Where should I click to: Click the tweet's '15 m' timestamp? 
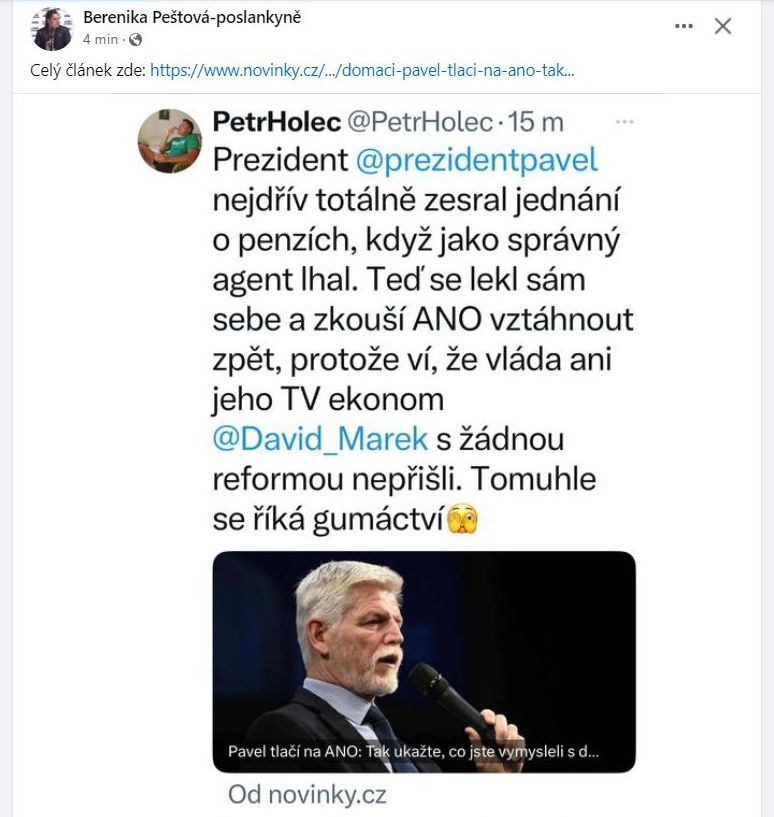[537, 122]
